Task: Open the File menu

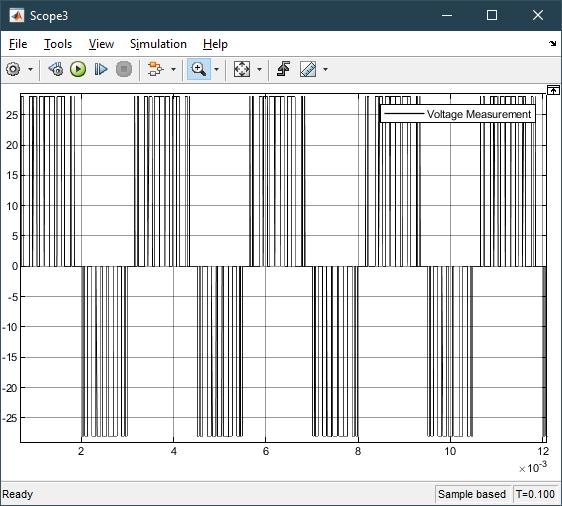Action: tap(18, 44)
